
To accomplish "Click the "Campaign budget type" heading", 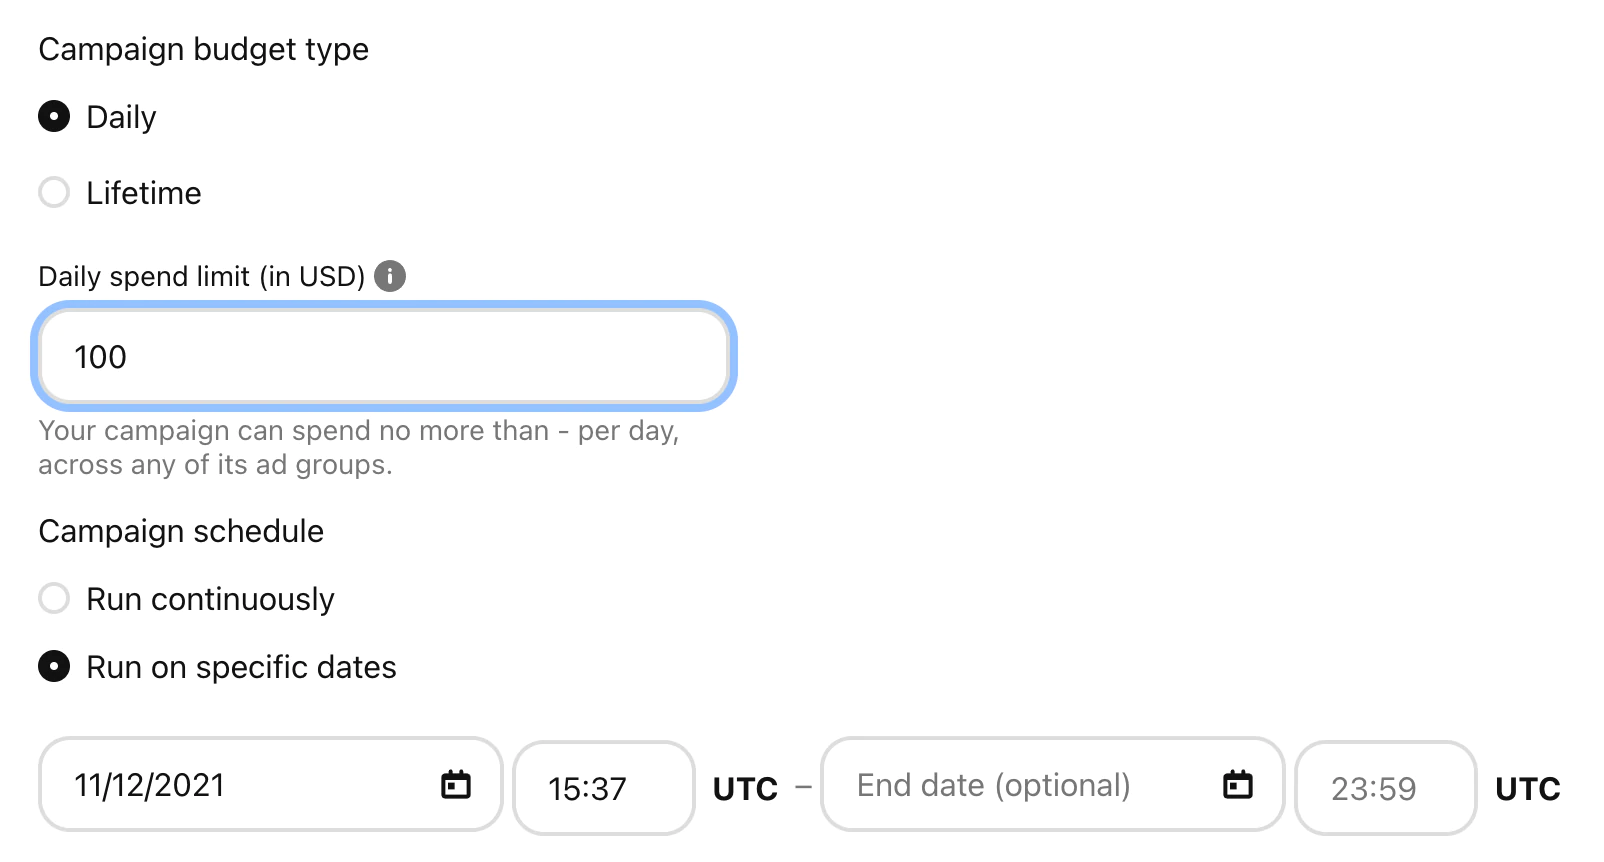I will pos(203,49).
